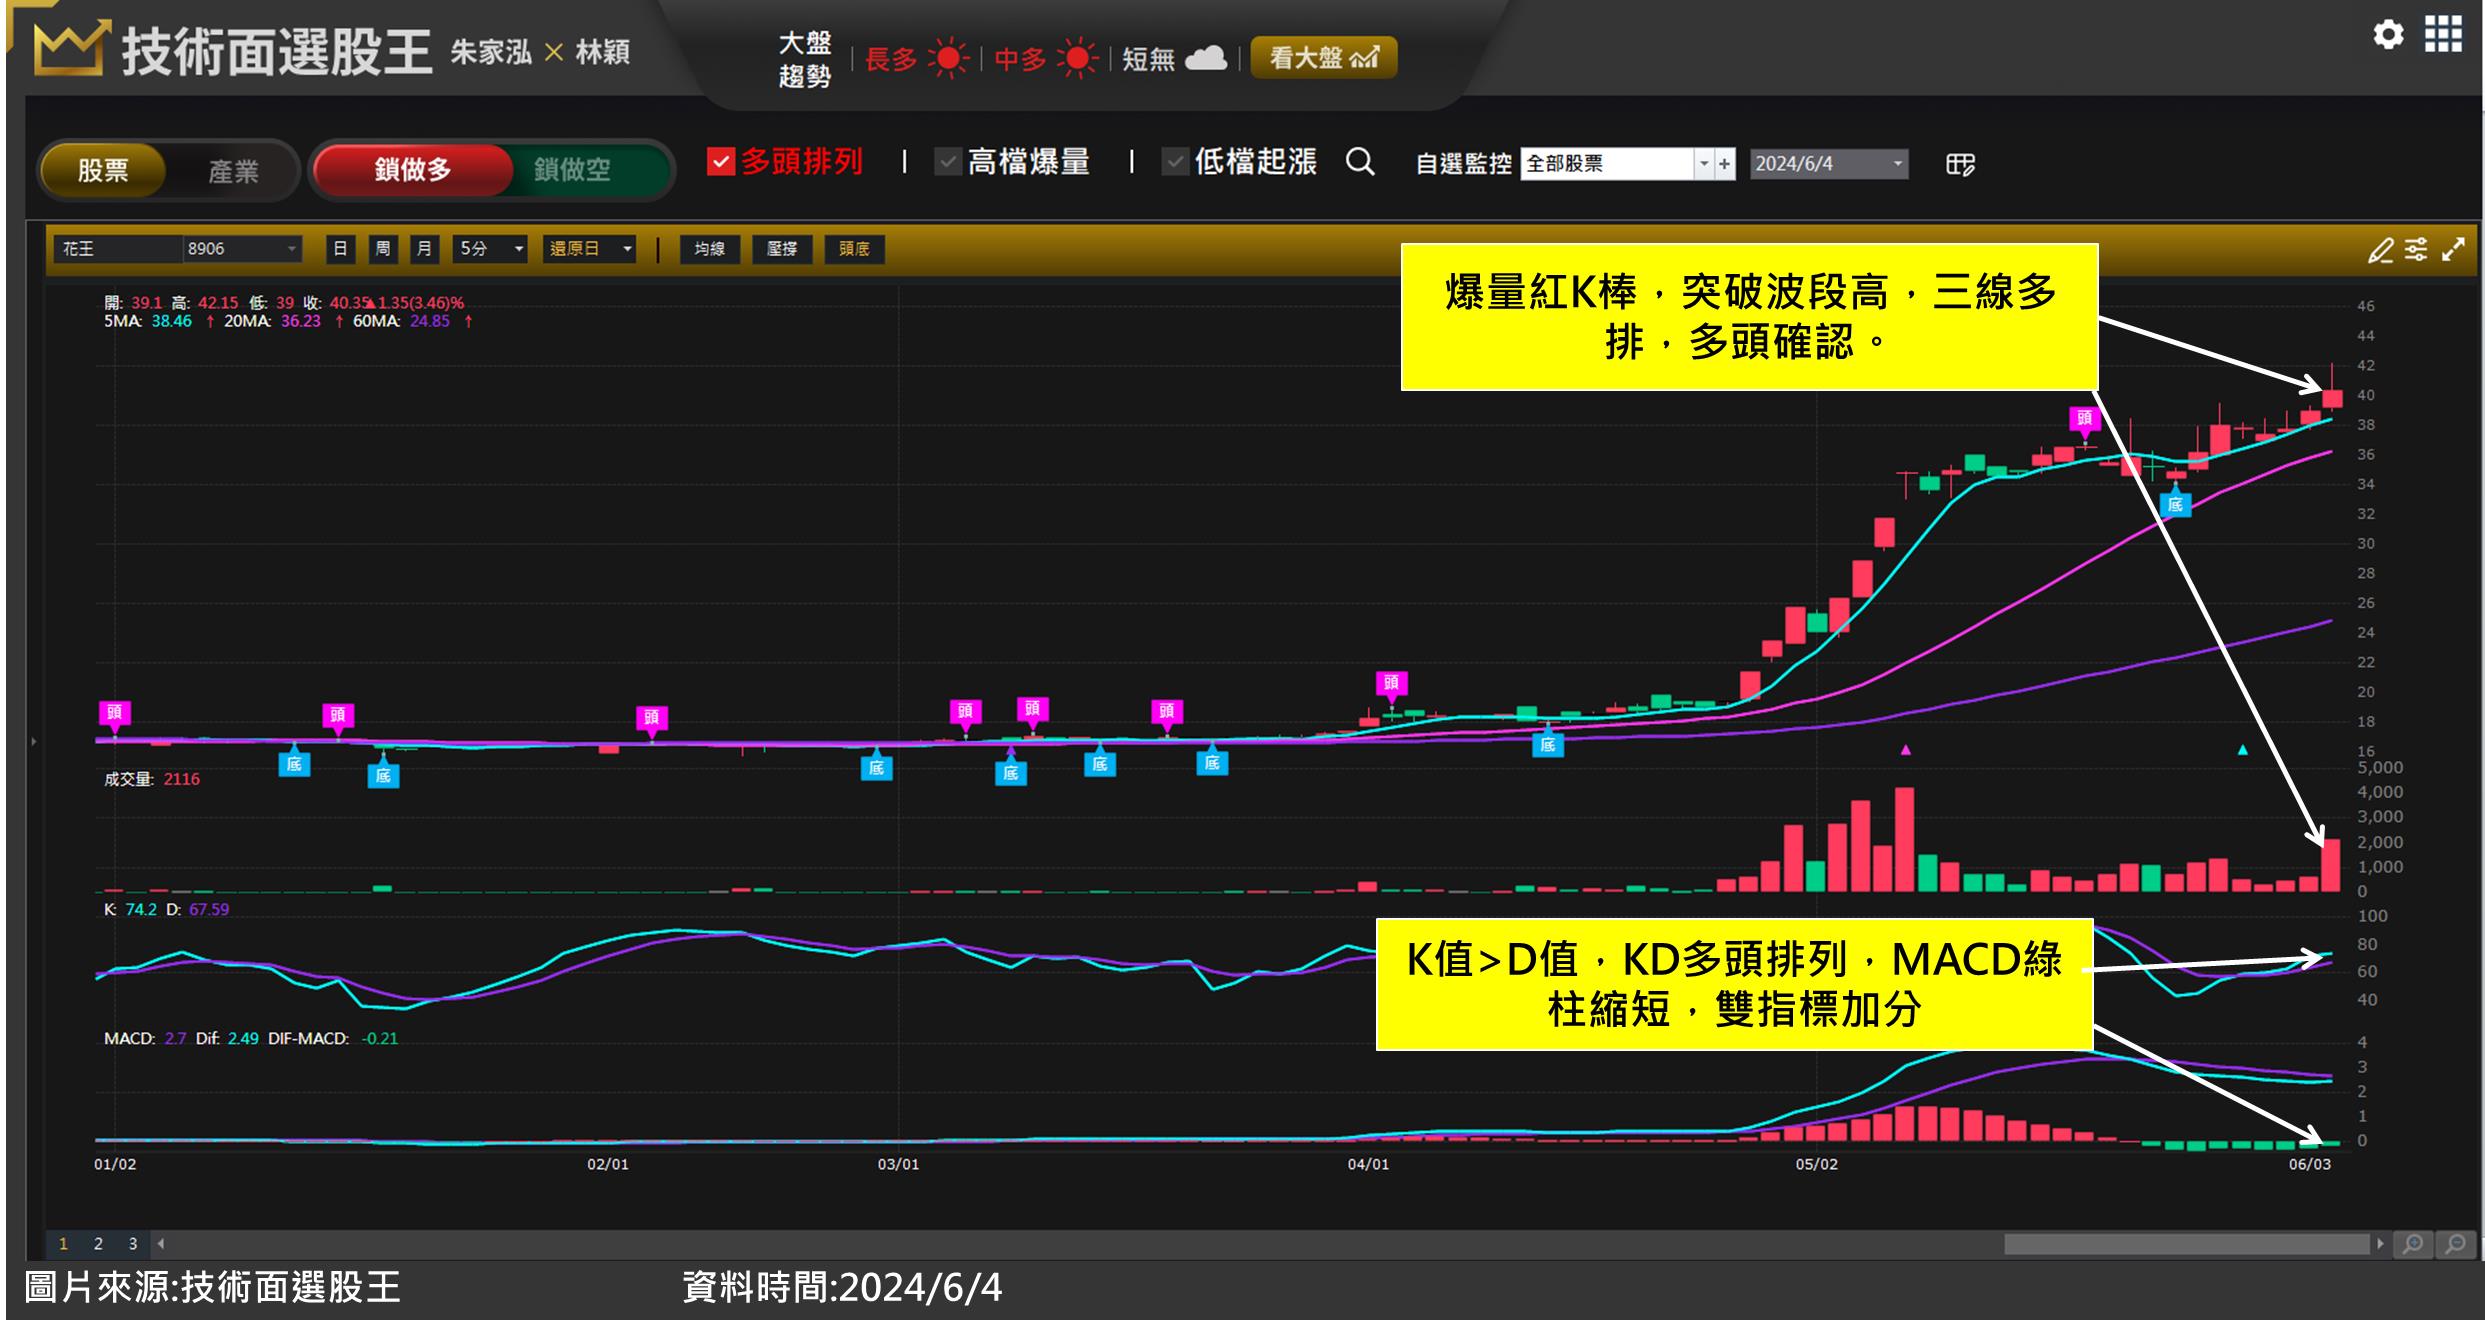Click the horizontal chart scrollbar thumb
Image resolution: width=2485 pixels, height=1331 pixels.
[2186, 1245]
